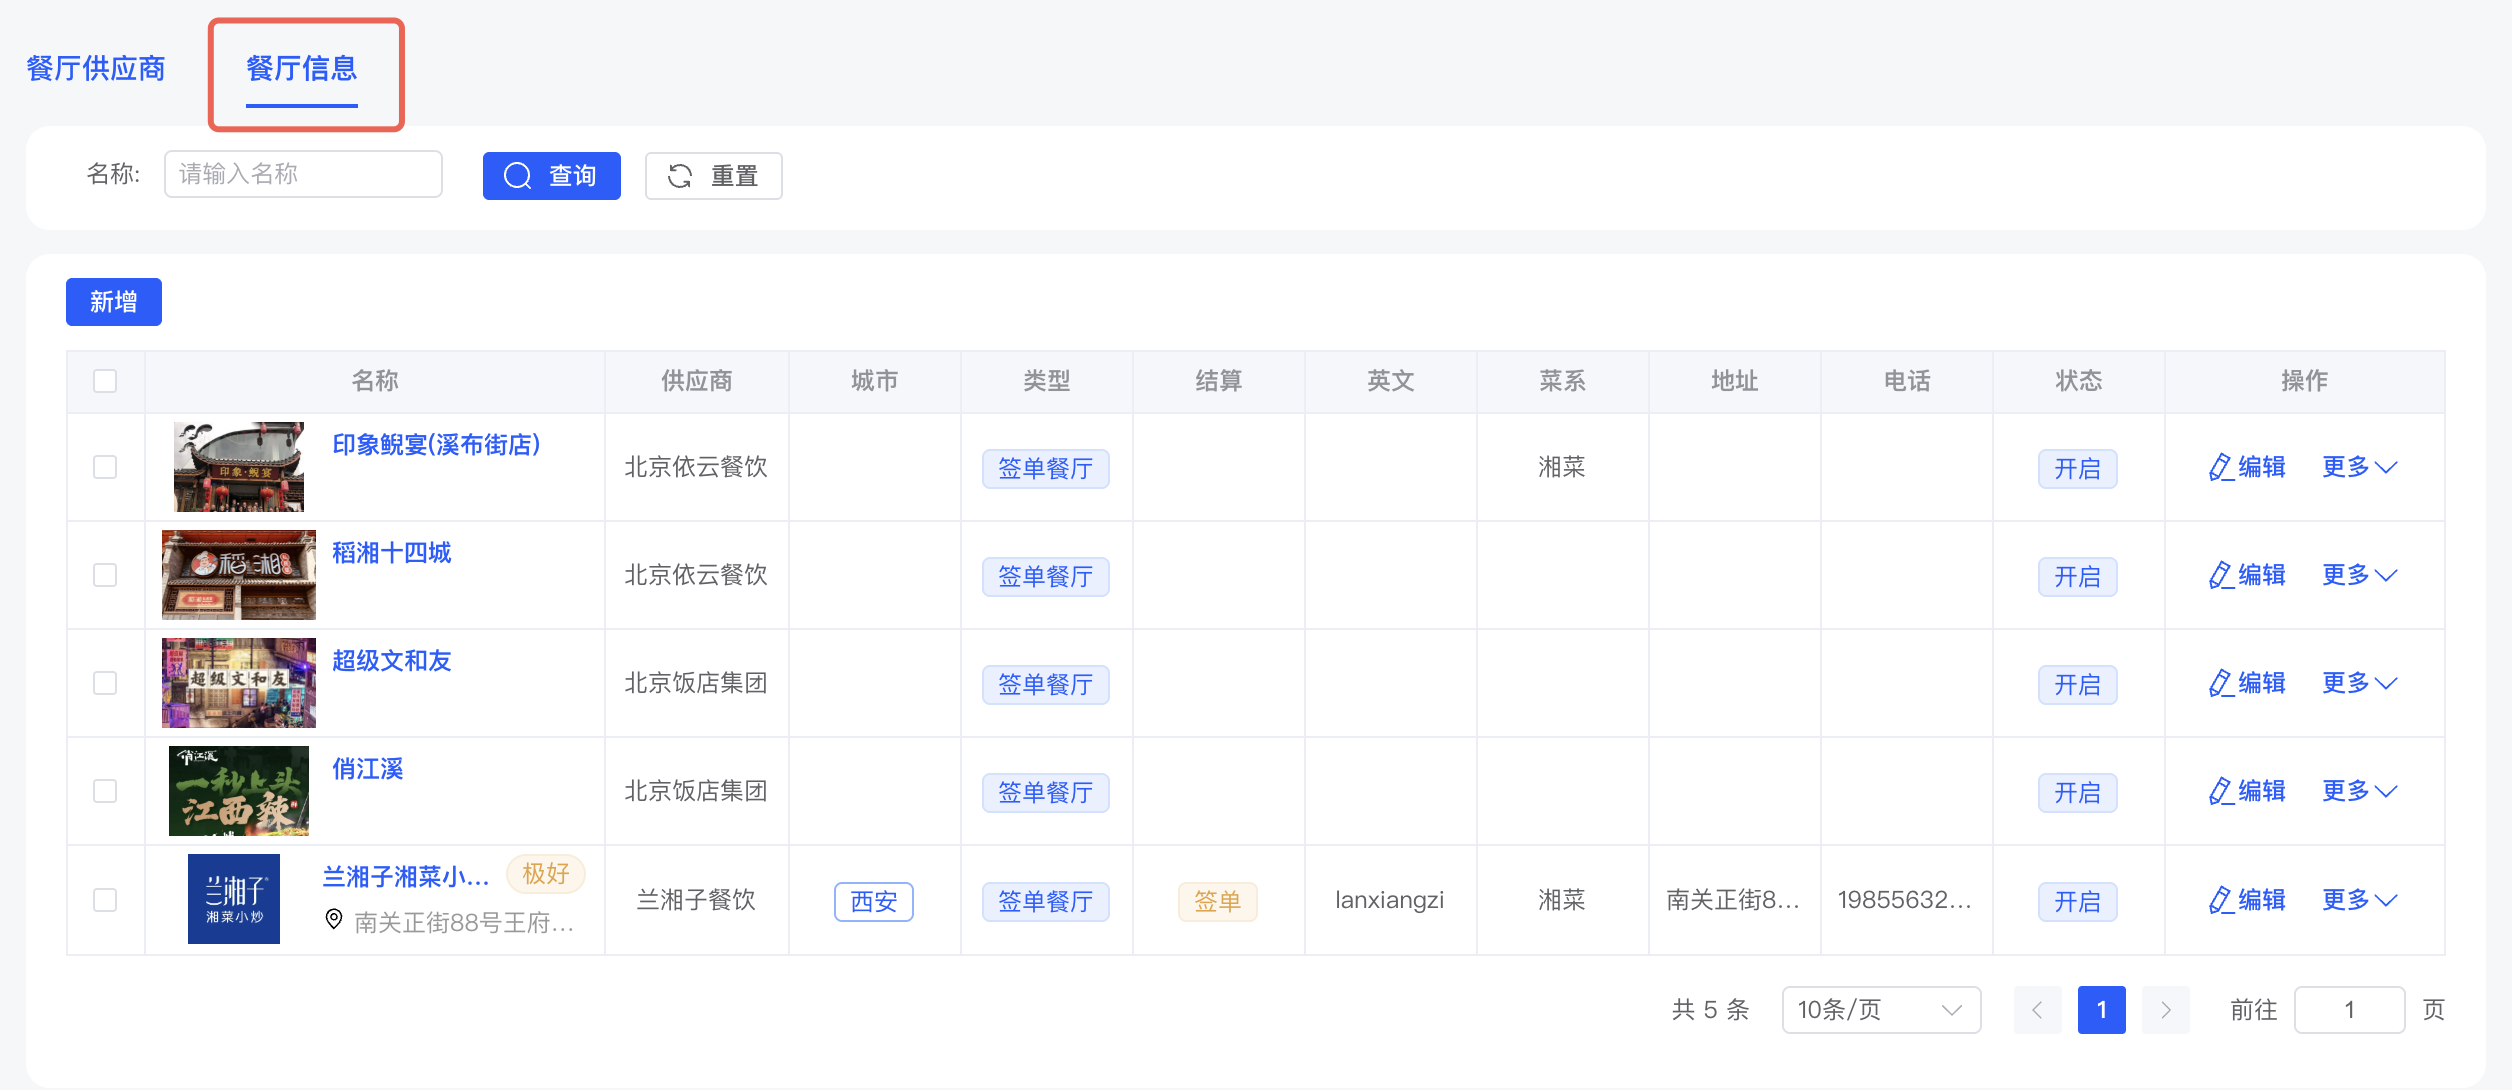Image resolution: width=2512 pixels, height=1090 pixels.
Task: Select the checkbox for 兰湘子湘菜小炒 row
Action: 105,900
